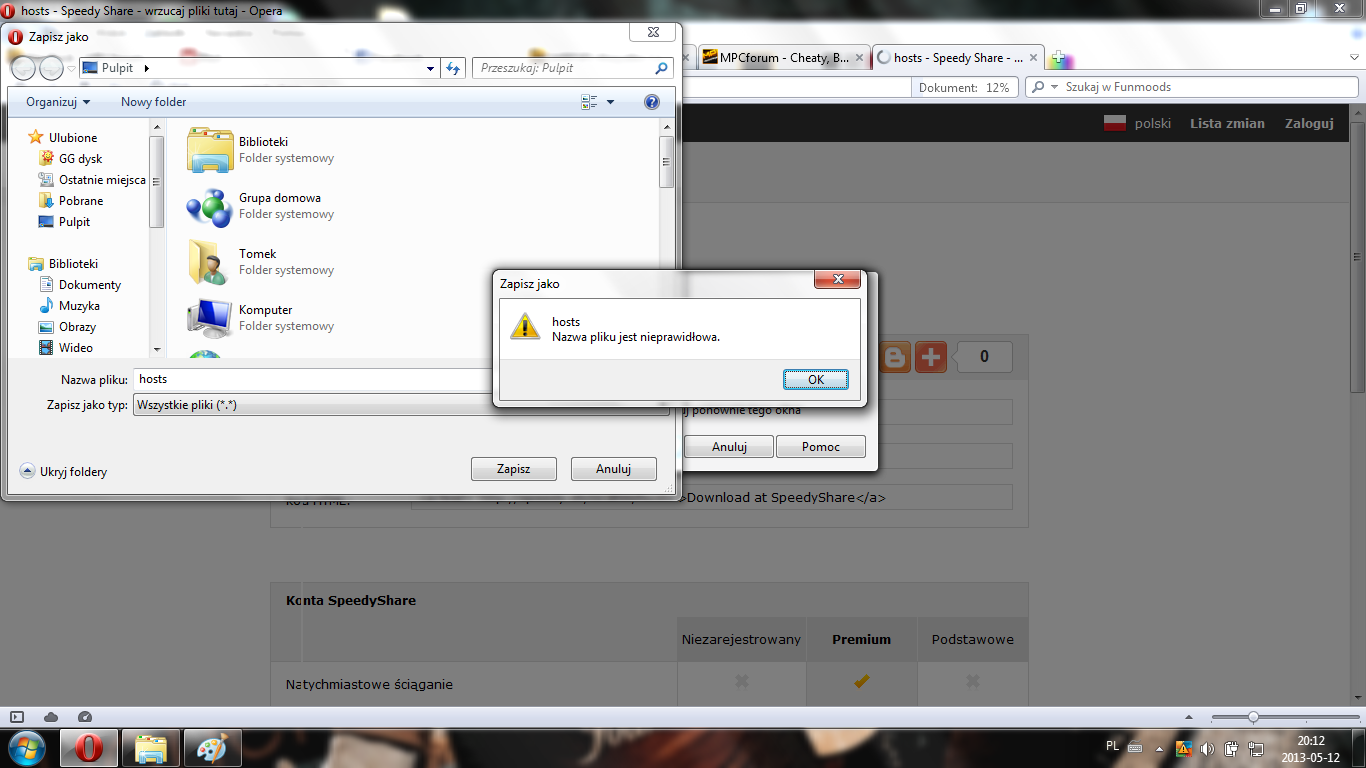Switch to hosts - Speedy Share tab
Viewport: 1366px width, 768px height.
[957, 57]
